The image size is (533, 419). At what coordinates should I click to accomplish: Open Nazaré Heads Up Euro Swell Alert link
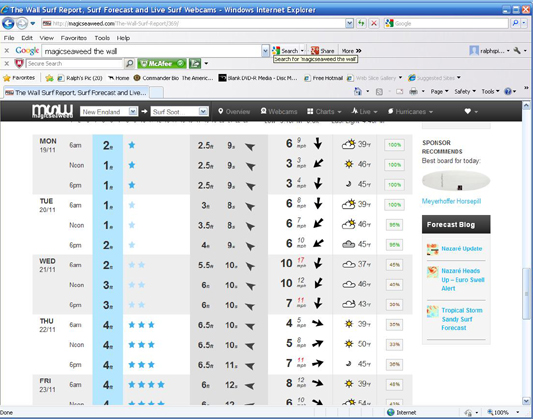click(463, 279)
